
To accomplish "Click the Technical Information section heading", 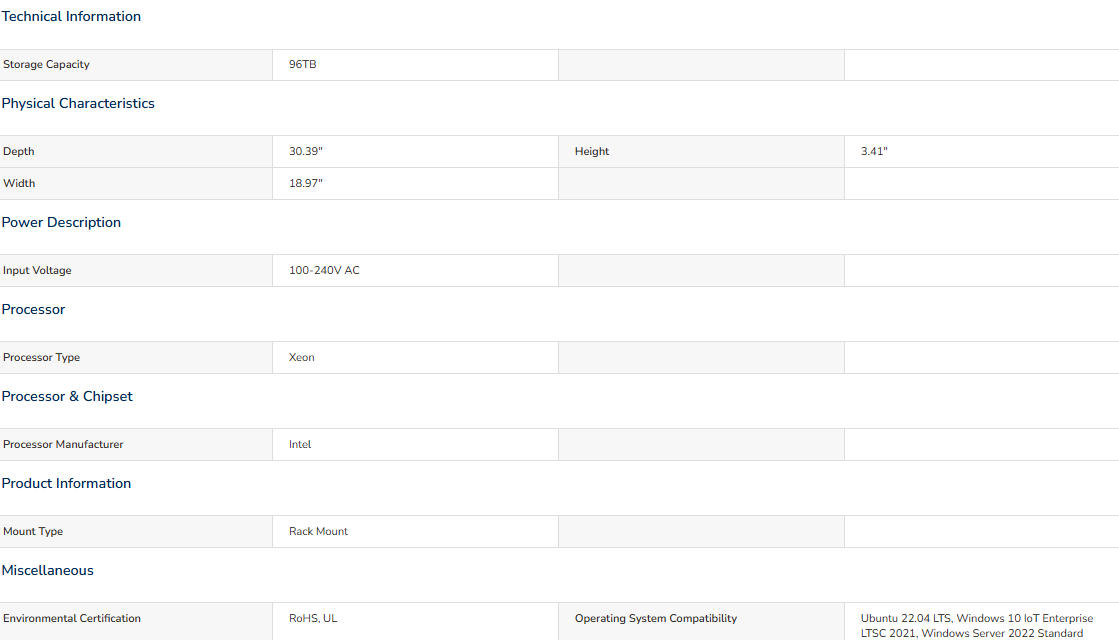I will [x=71, y=16].
